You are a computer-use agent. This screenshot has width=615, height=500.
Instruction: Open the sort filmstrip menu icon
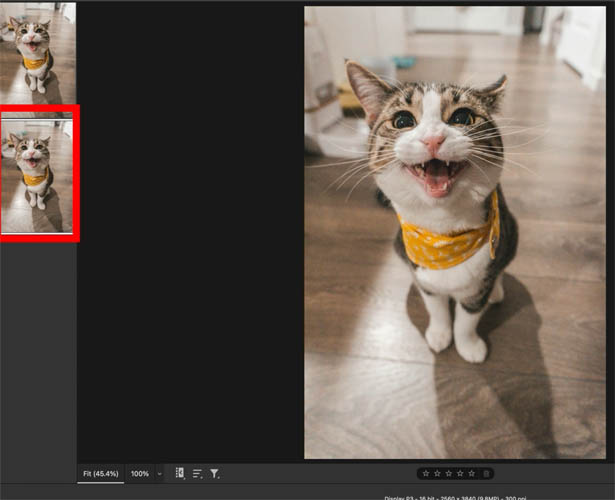pos(197,474)
